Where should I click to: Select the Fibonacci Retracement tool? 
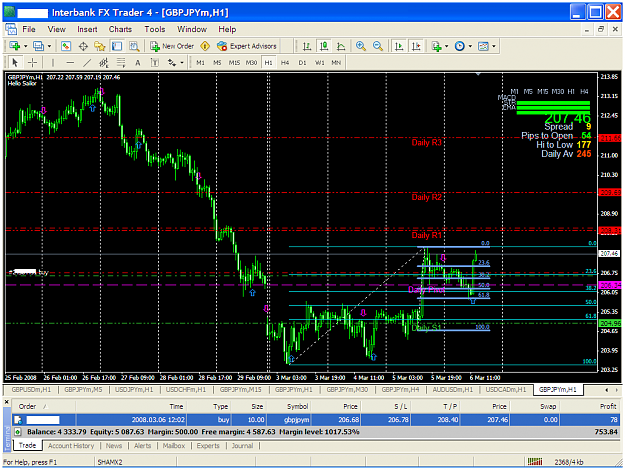pos(121,63)
